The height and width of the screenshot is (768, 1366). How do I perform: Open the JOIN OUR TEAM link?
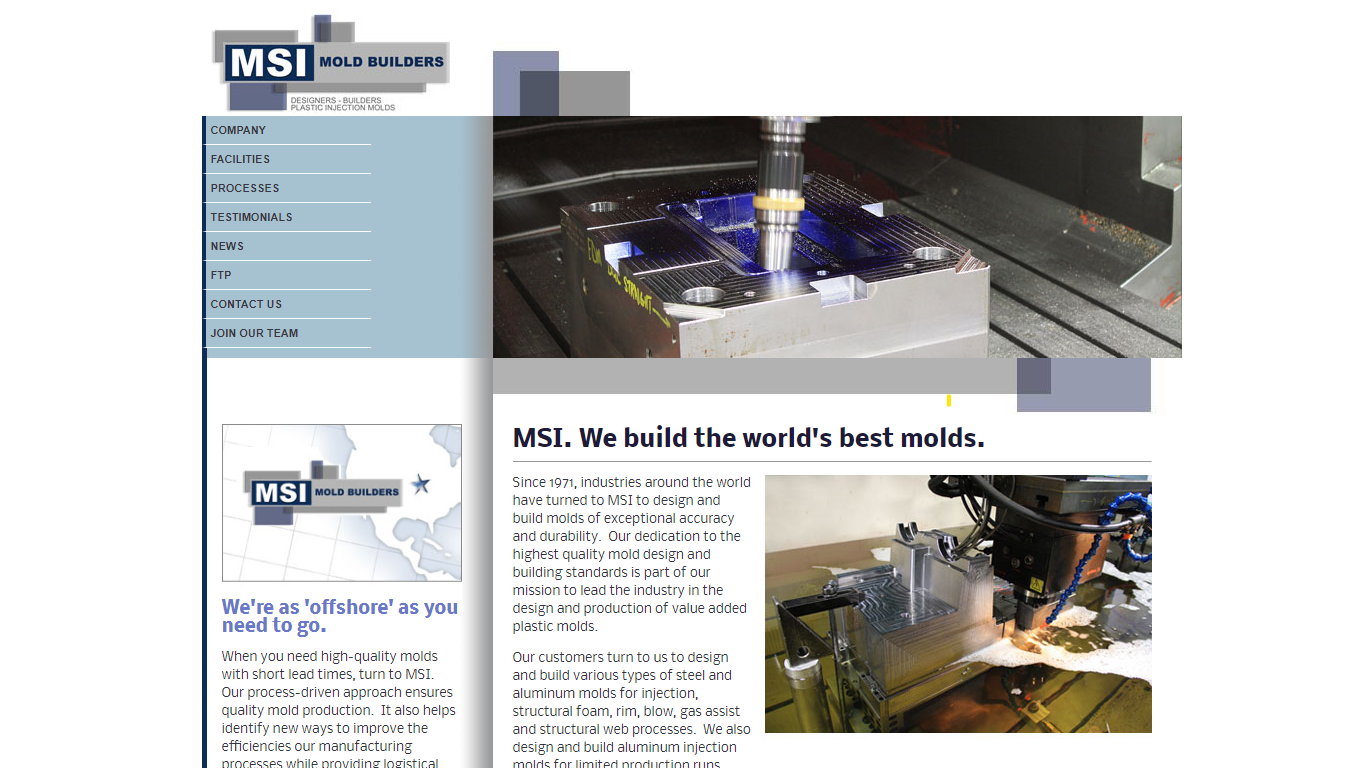point(254,333)
